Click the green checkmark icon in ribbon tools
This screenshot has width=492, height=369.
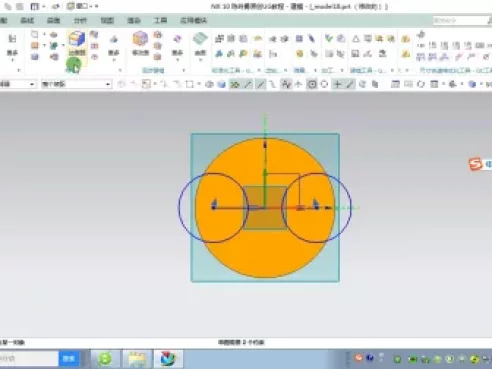pyautogui.click(x=329, y=38)
